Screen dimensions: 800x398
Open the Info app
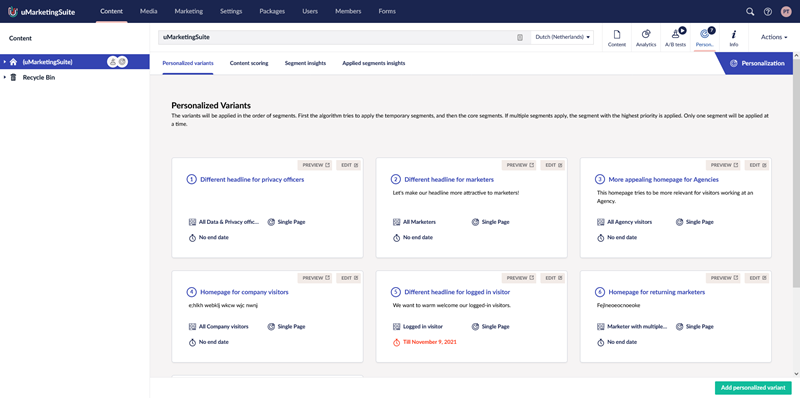[734, 38]
